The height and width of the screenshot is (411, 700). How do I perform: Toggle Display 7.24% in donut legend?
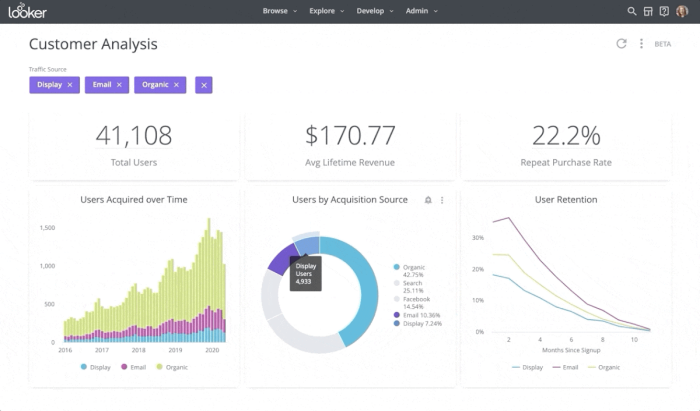click(x=417, y=324)
